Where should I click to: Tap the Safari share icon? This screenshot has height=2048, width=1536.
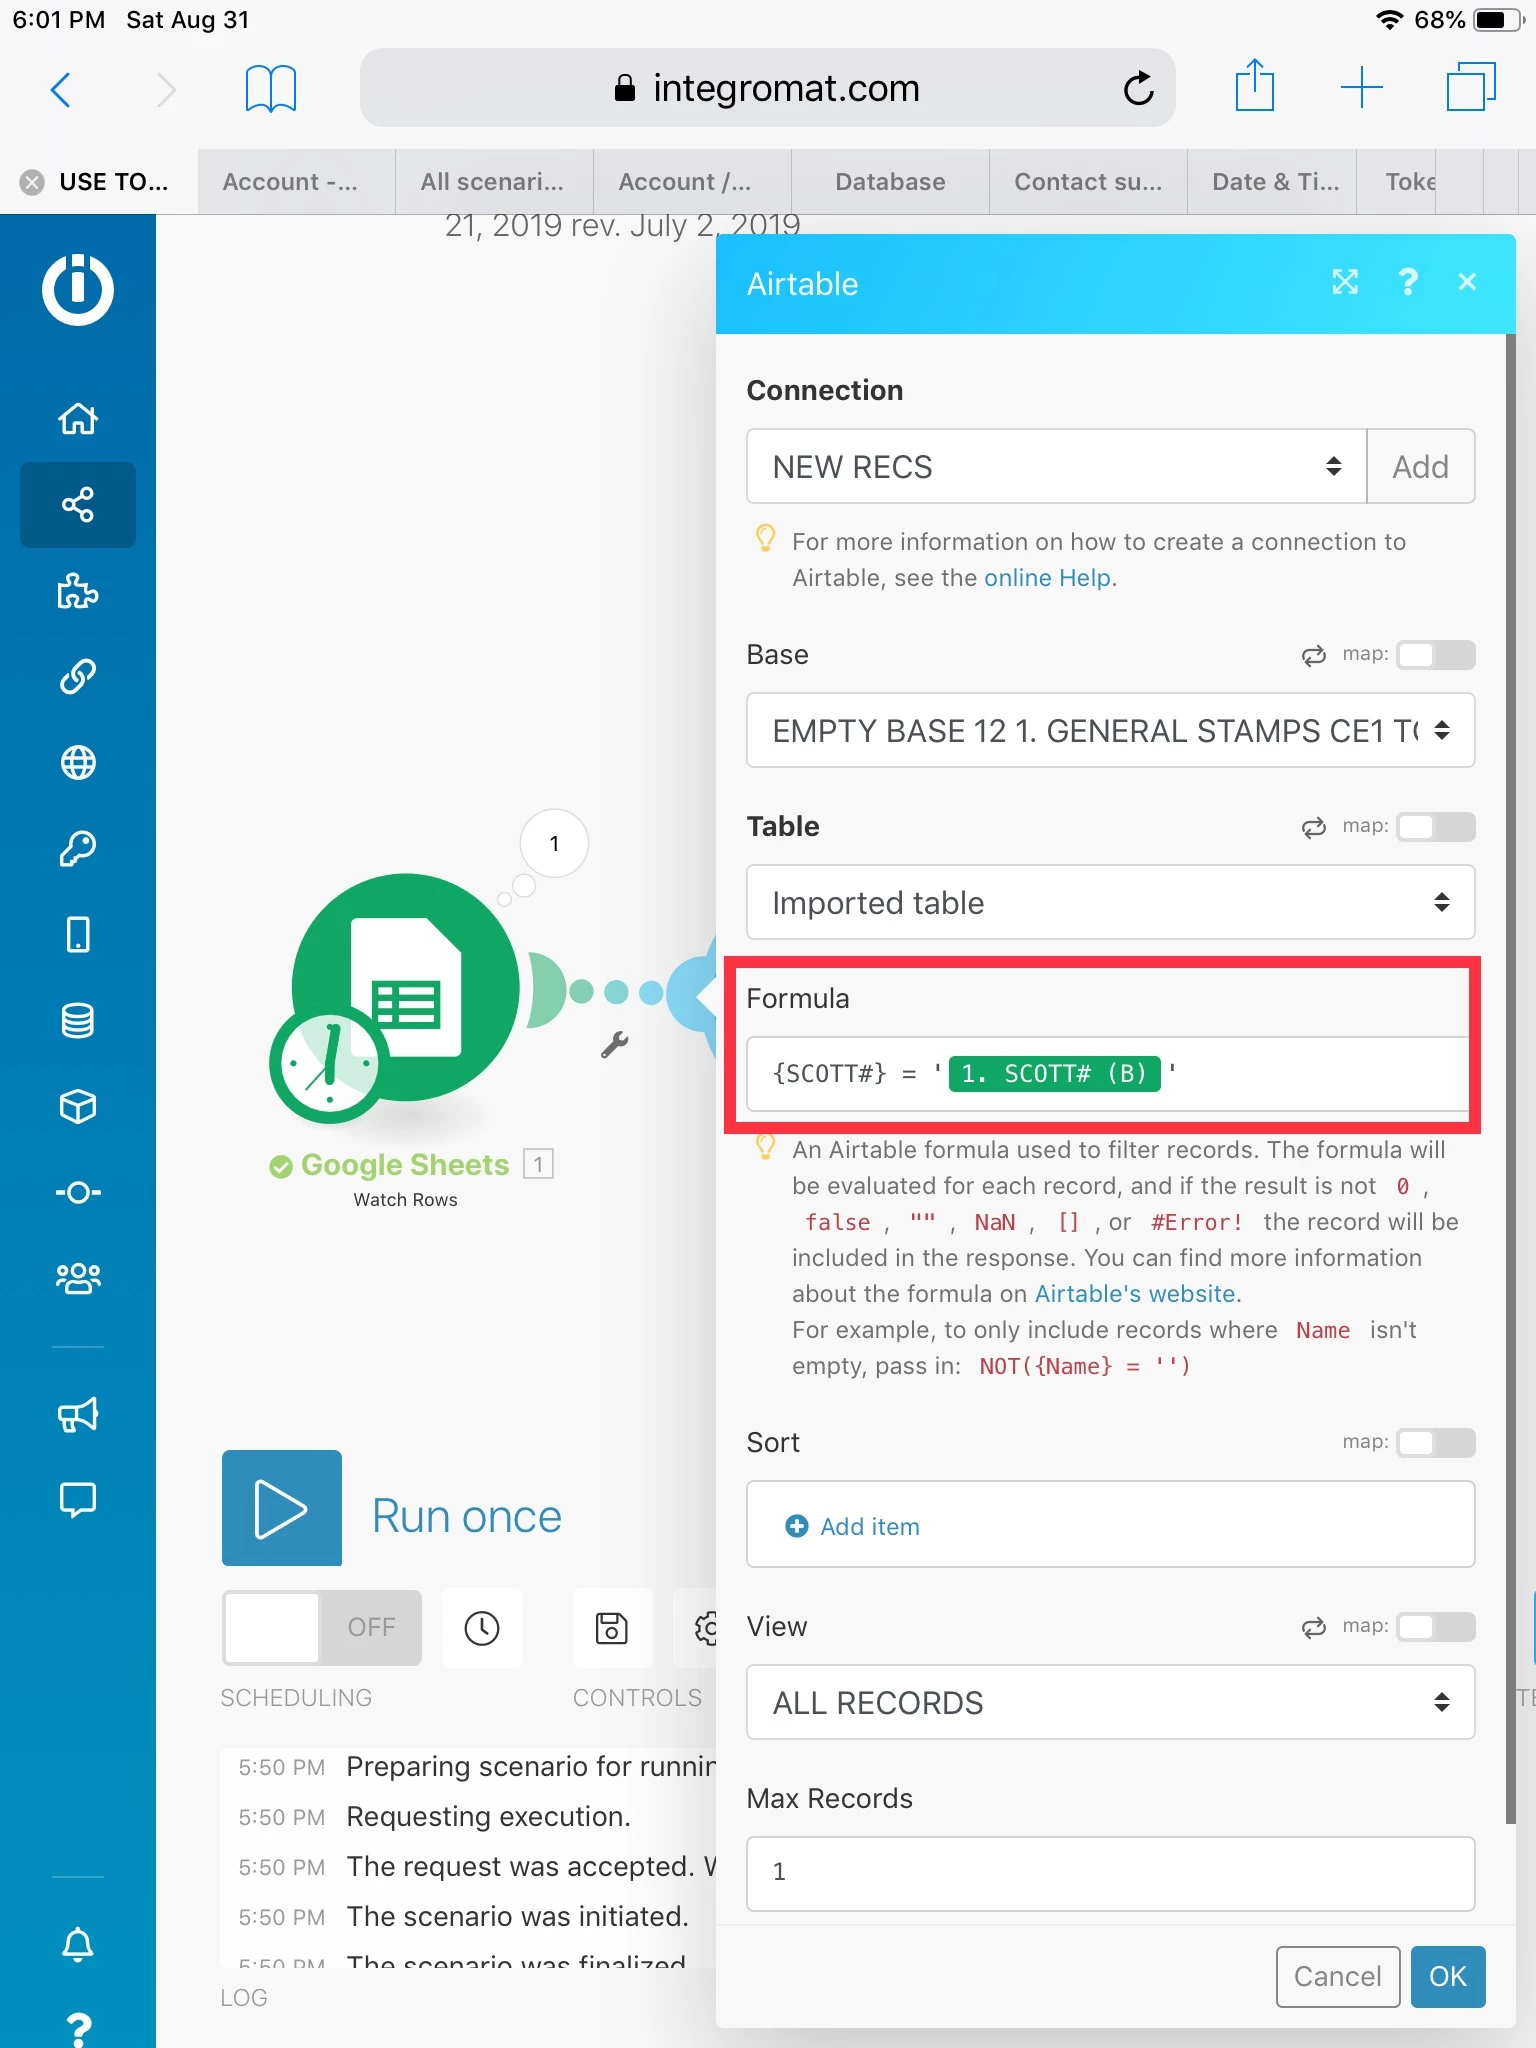1255,86
